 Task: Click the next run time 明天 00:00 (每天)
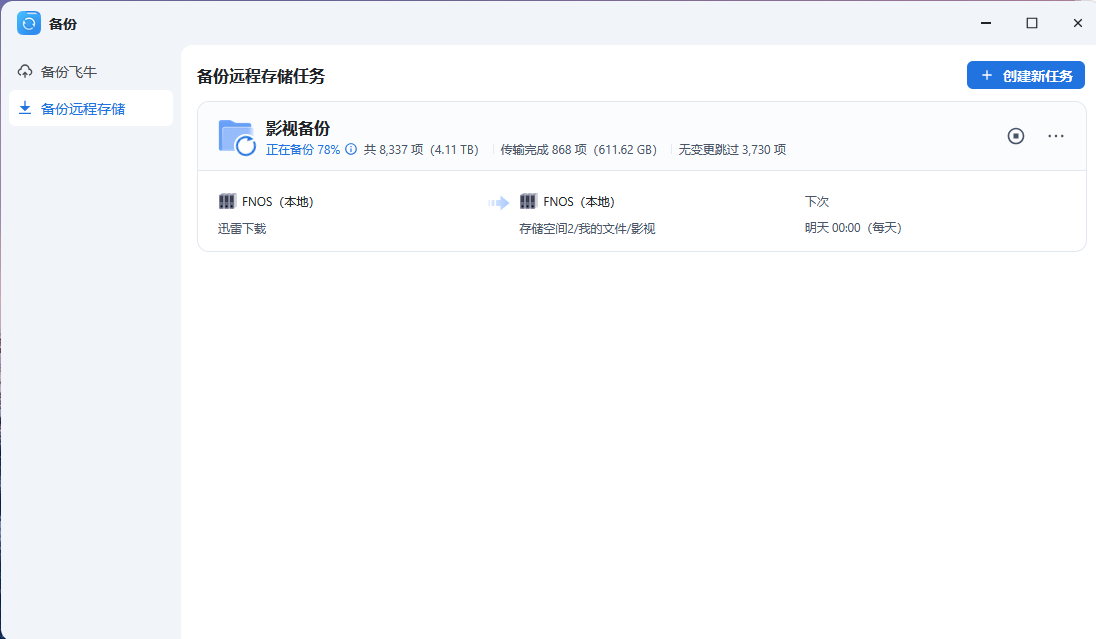point(853,228)
